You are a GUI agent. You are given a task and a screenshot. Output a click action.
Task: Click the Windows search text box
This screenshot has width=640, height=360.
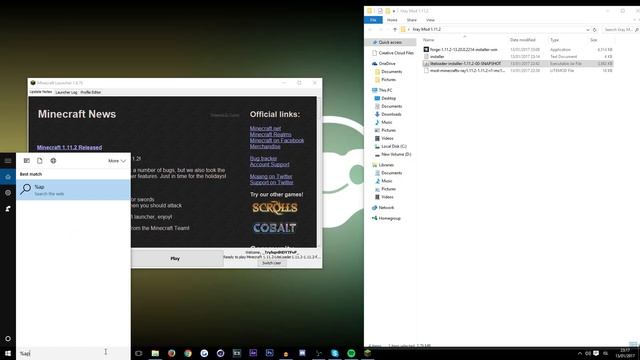[x=73, y=353]
